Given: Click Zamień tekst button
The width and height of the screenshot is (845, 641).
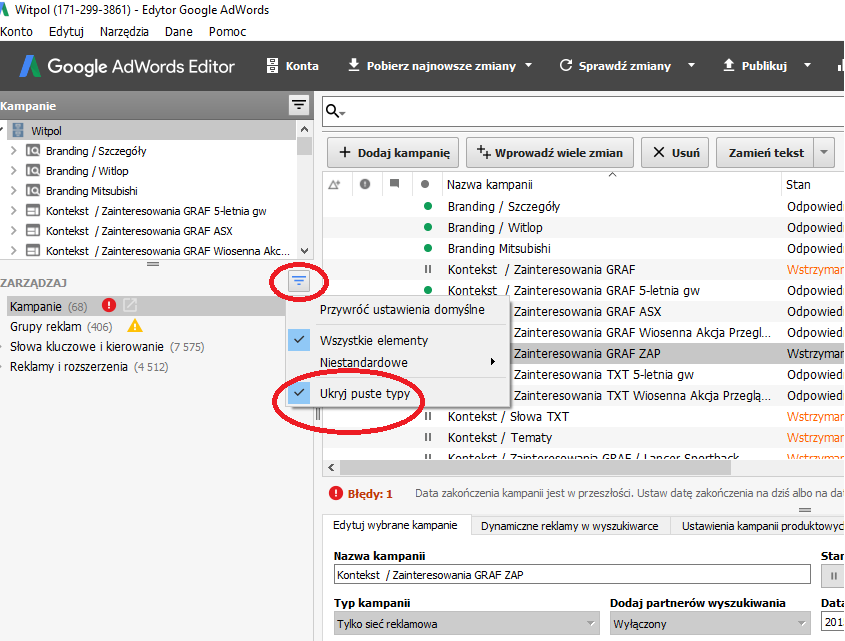Looking at the screenshot, I should pyautogui.click(x=766, y=153).
